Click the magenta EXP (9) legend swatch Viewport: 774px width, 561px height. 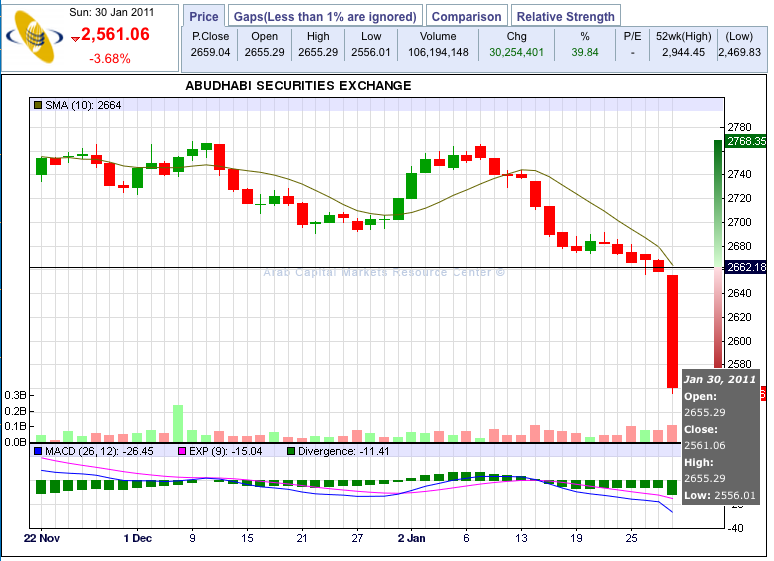tap(182, 451)
